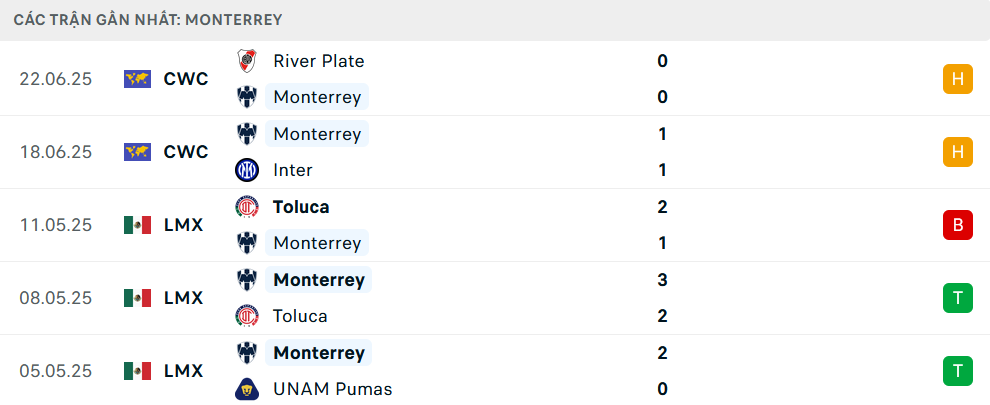Click the UNAM Pumas club crest
The width and height of the screenshot is (990, 405).
coord(246,389)
